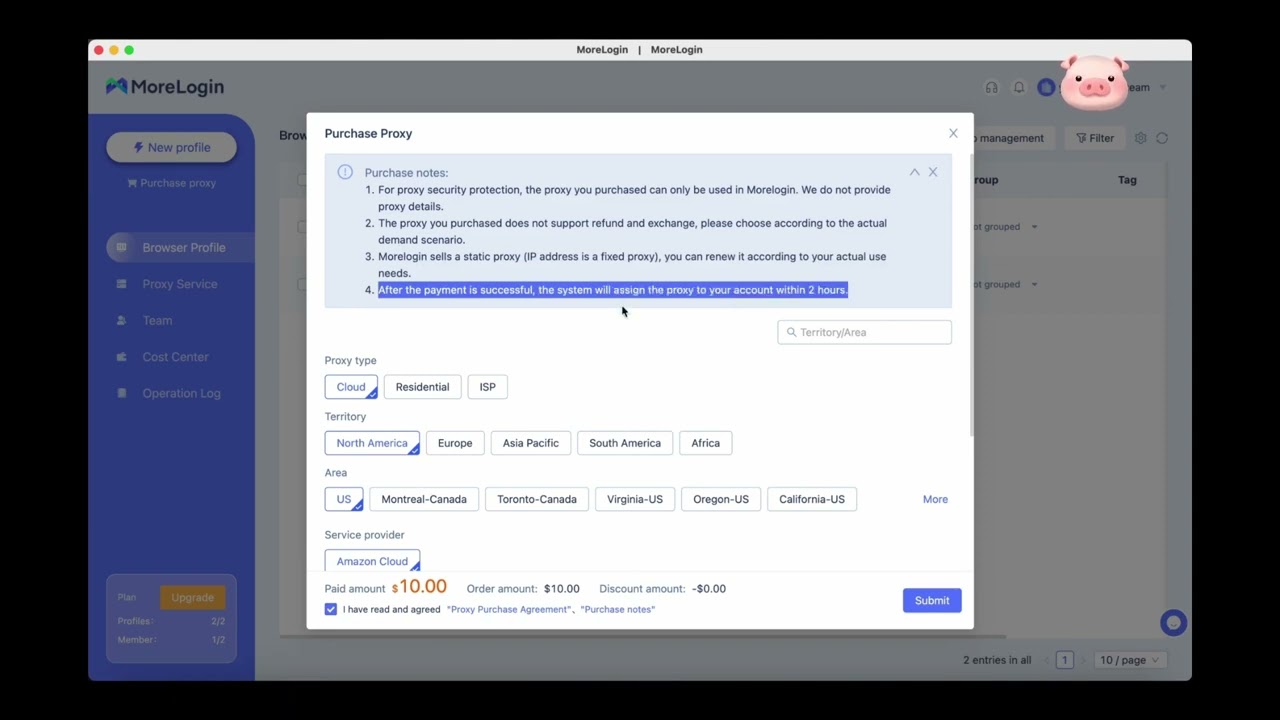This screenshot has height=720, width=1280.
Task: Click the refresh list icon
Action: coord(1162,138)
